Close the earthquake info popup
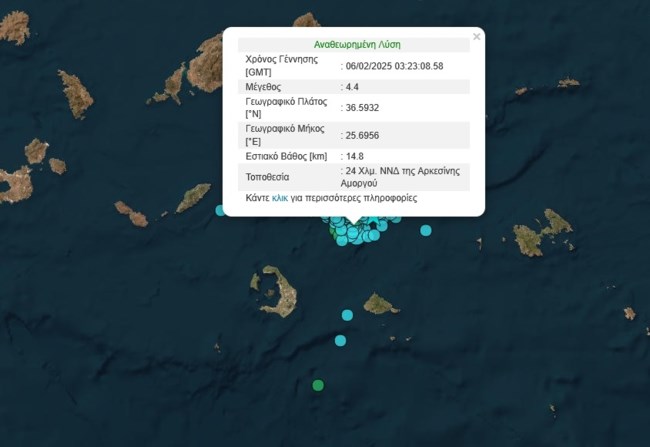The height and width of the screenshot is (447, 650). pos(476,37)
